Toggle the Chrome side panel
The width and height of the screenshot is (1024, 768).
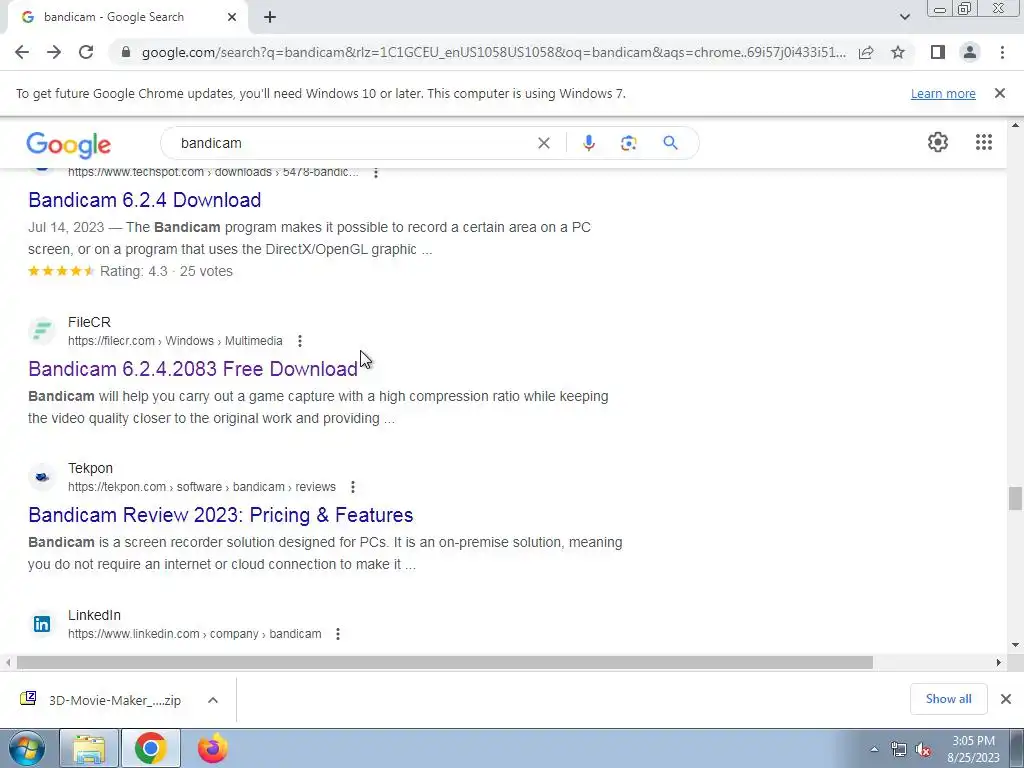(x=938, y=52)
